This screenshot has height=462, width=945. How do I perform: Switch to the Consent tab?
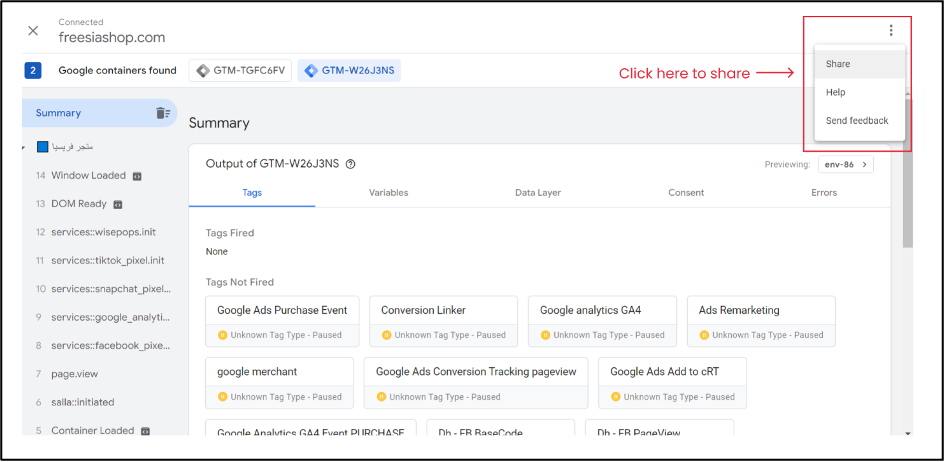686,193
